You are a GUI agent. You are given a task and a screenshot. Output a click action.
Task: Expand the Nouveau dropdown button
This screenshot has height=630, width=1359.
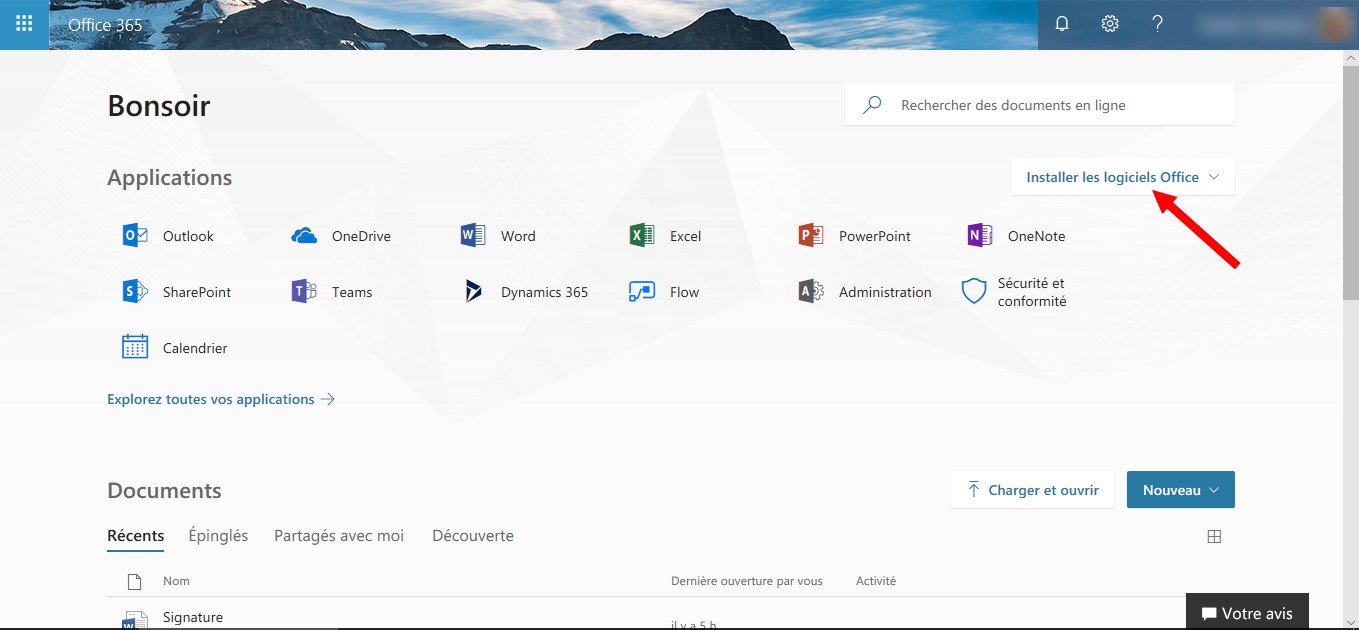click(1181, 490)
